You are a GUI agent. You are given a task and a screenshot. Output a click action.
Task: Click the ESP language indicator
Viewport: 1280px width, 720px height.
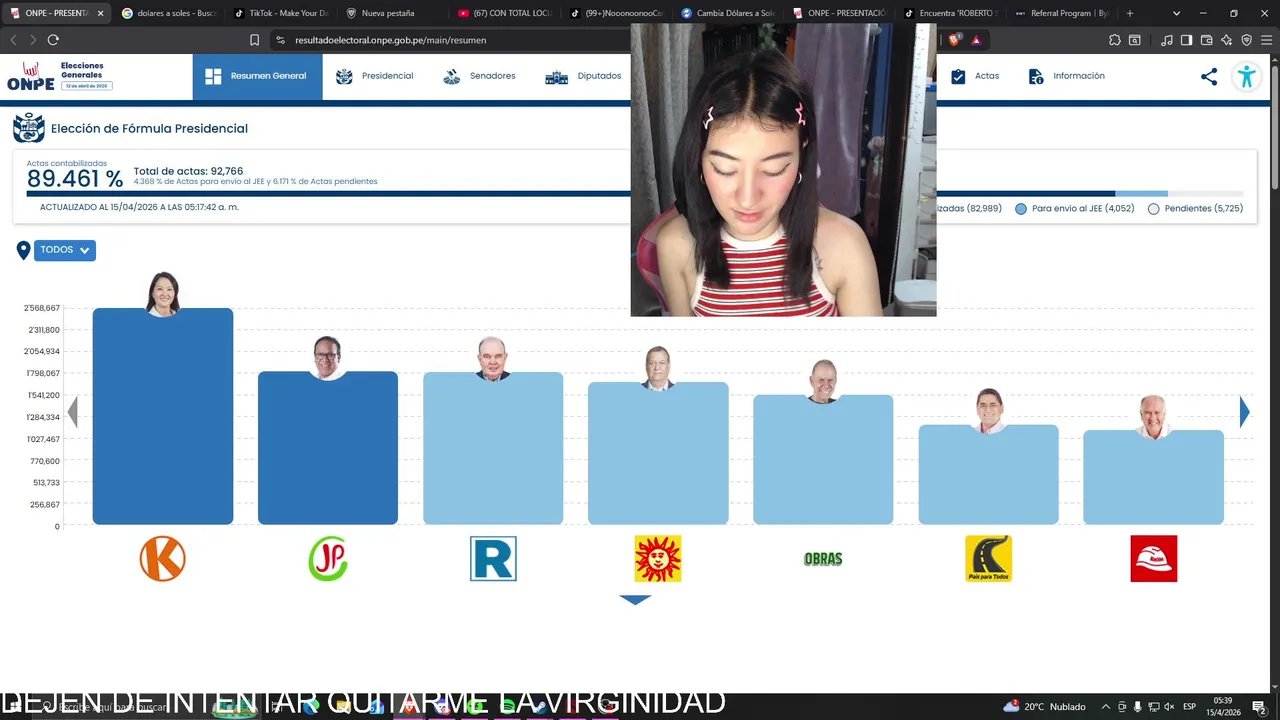click(1189, 707)
